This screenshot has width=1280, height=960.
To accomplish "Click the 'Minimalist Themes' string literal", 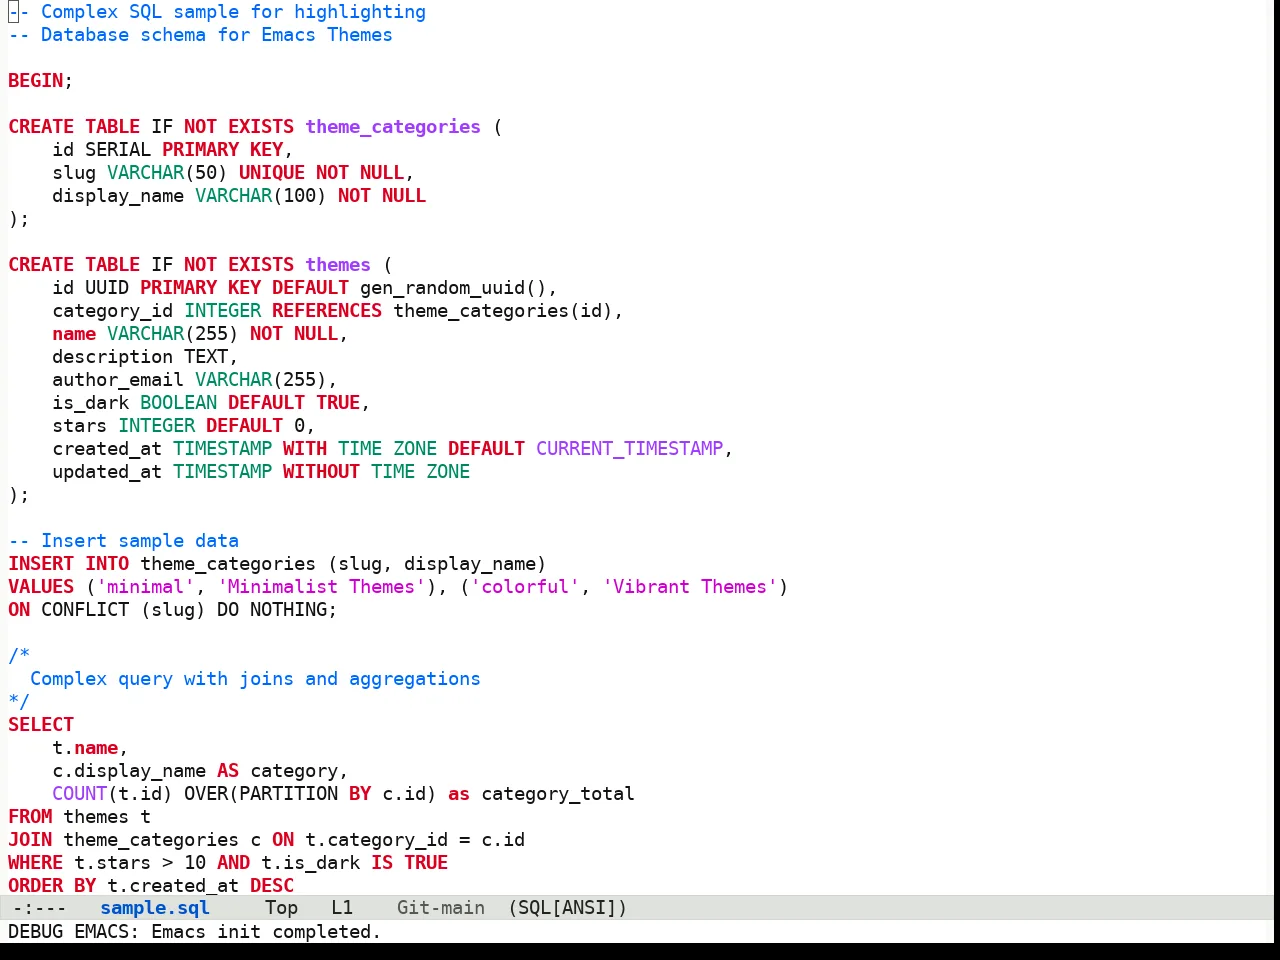I will tap(321, 587).
